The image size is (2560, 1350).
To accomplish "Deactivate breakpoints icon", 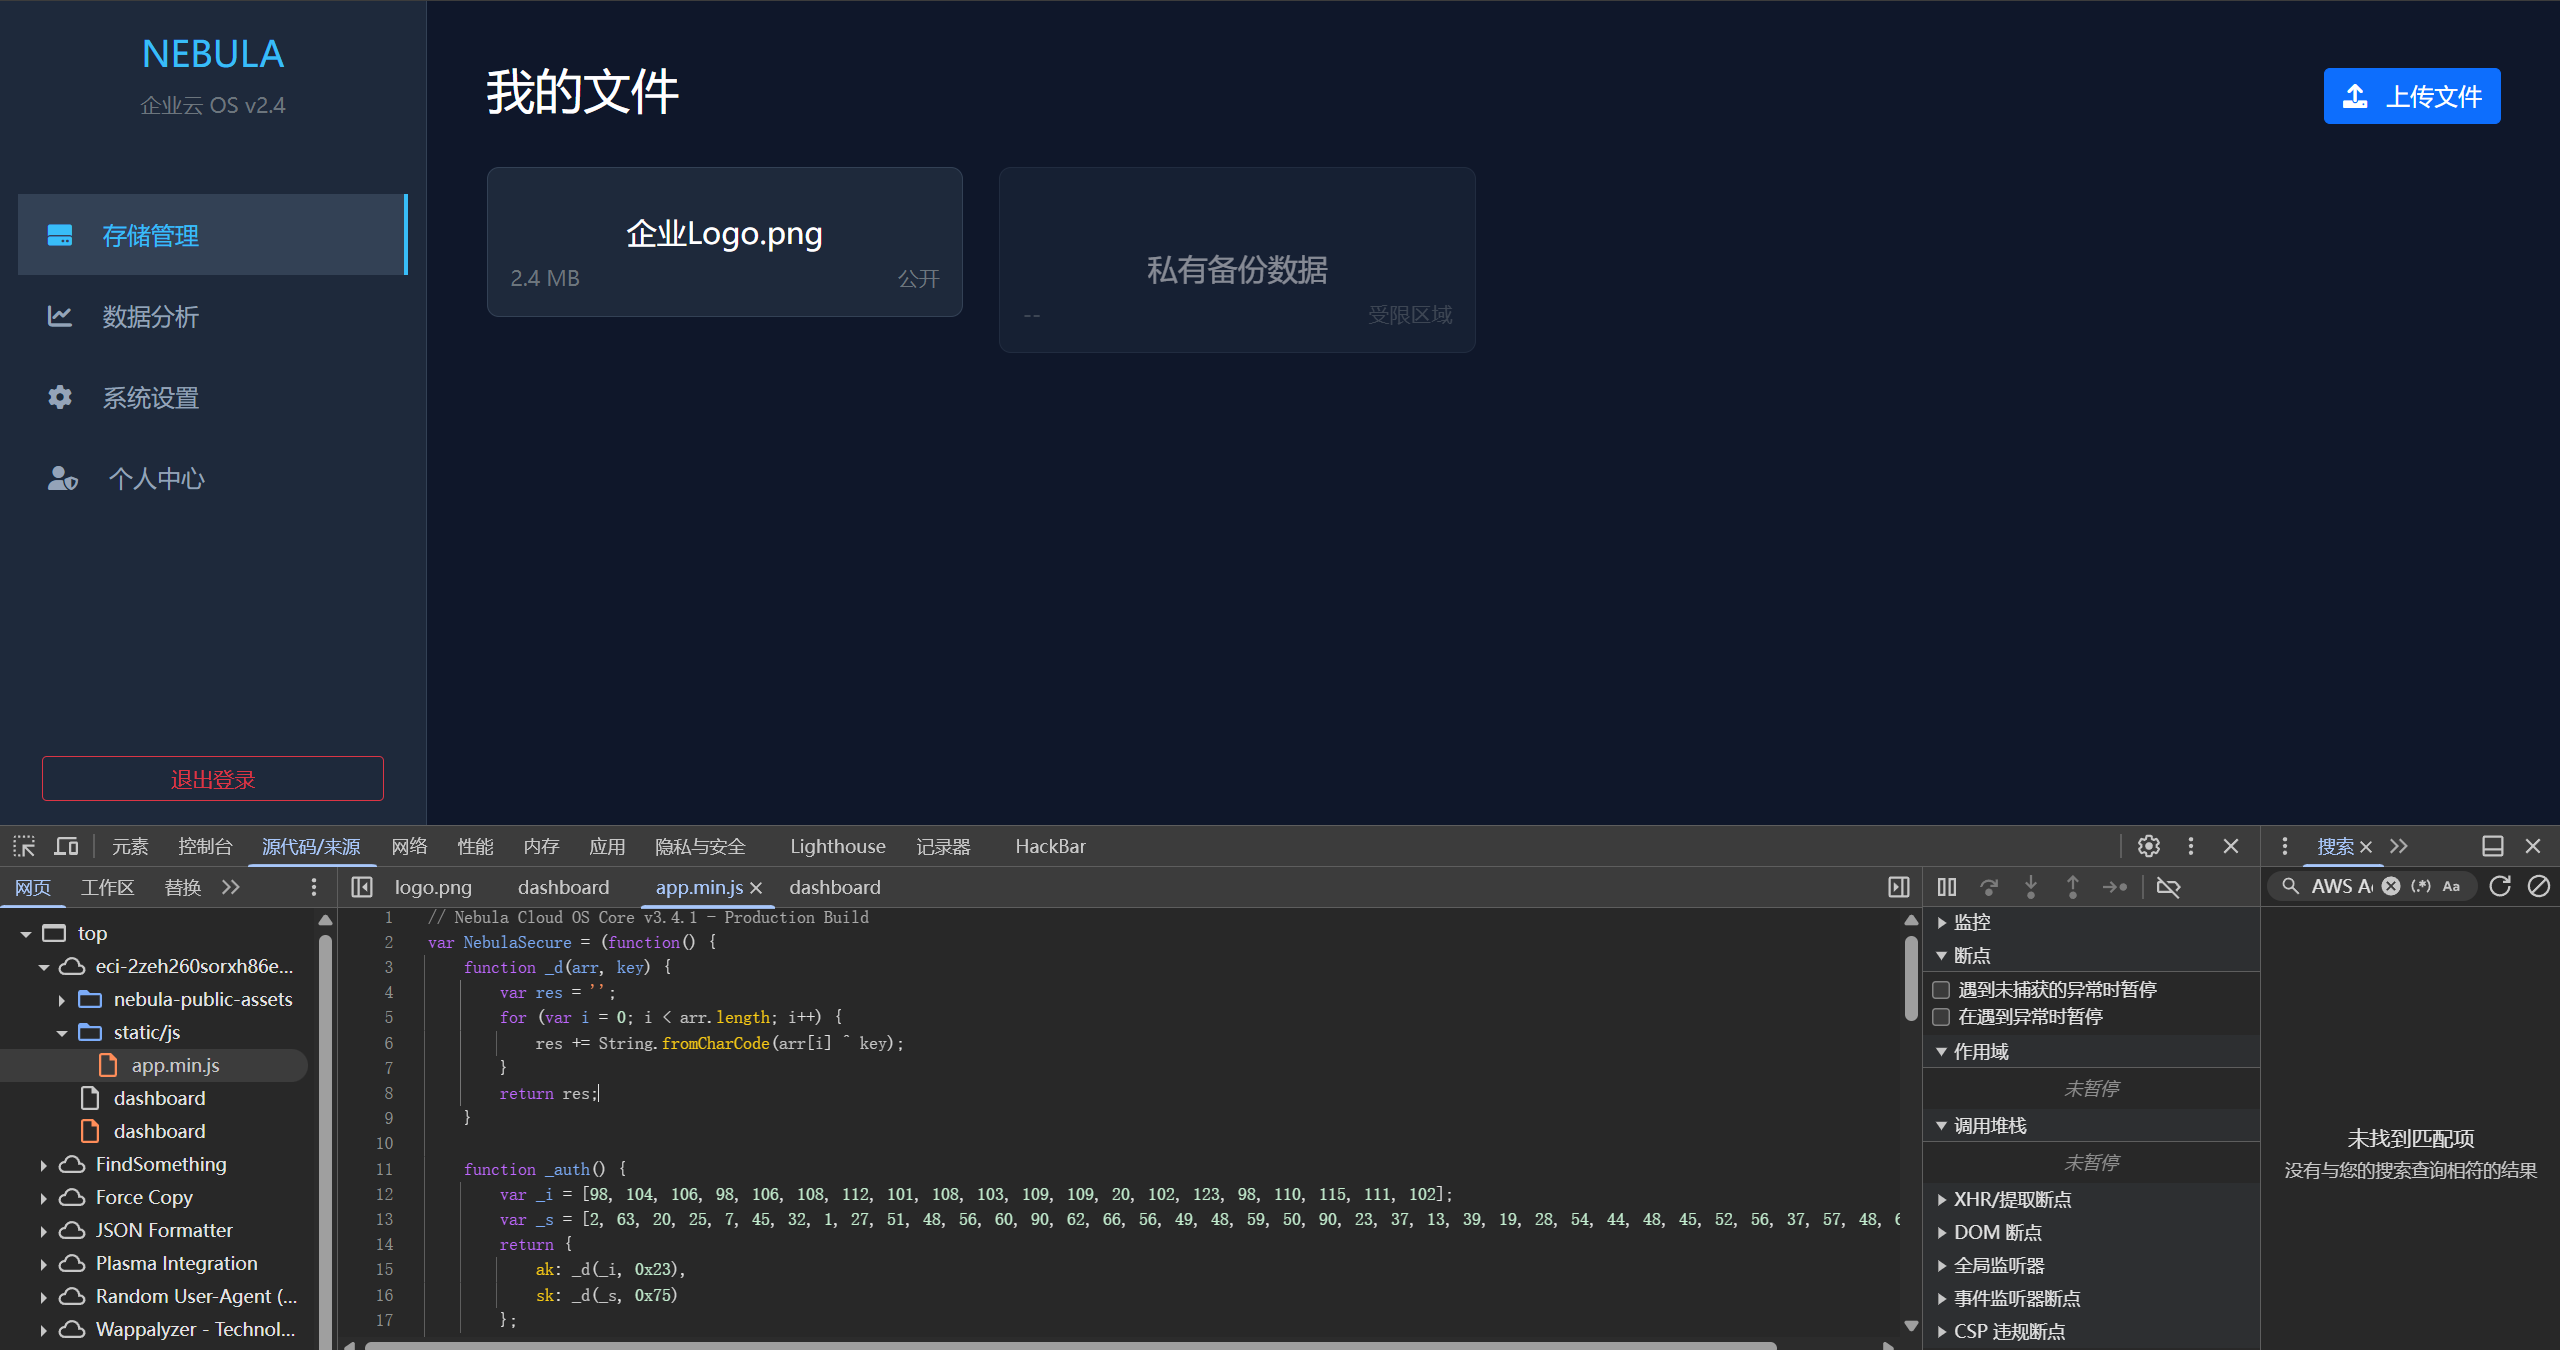I will [x=2168, y=887].
